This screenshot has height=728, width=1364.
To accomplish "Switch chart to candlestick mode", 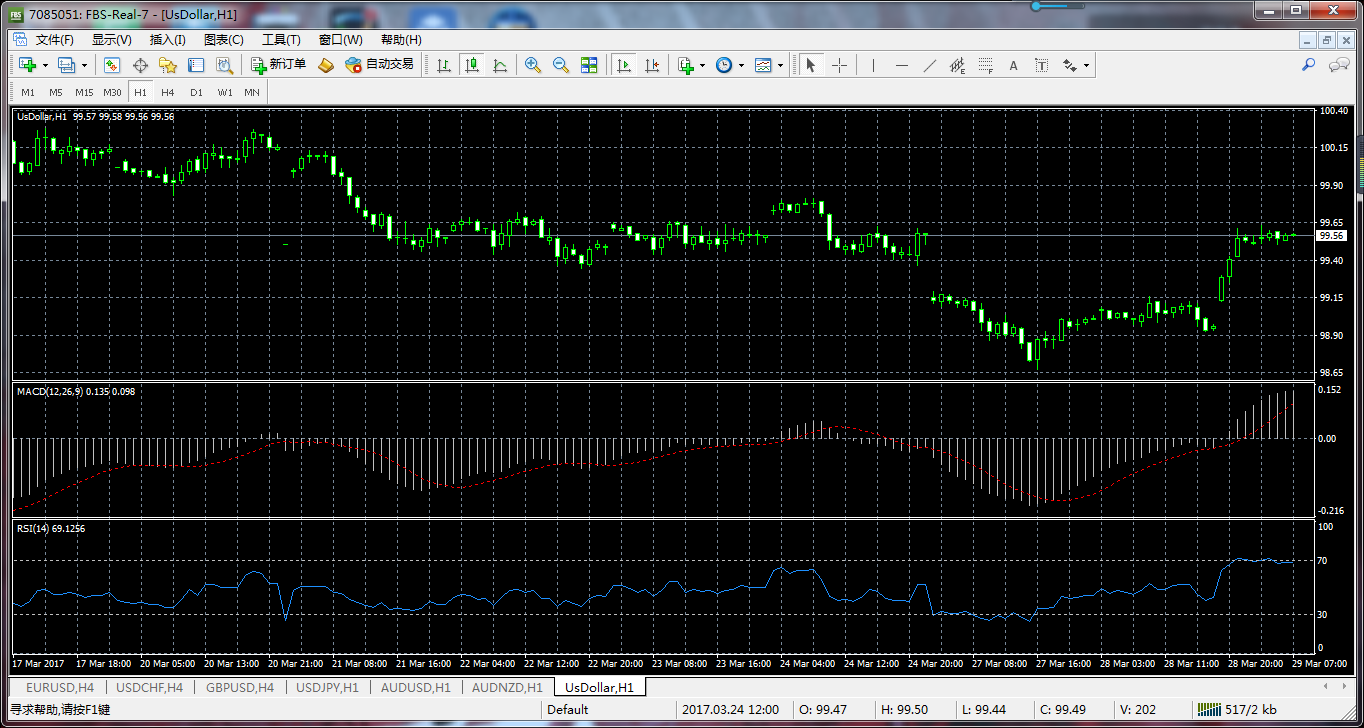I will pyautogui.click(x=471, y=65).
